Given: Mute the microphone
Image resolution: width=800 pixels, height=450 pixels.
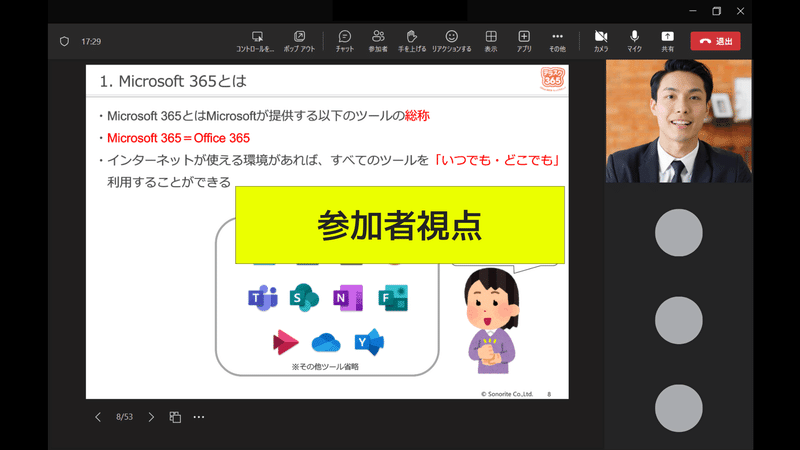Looking at the screenshot, I should 634,41.
